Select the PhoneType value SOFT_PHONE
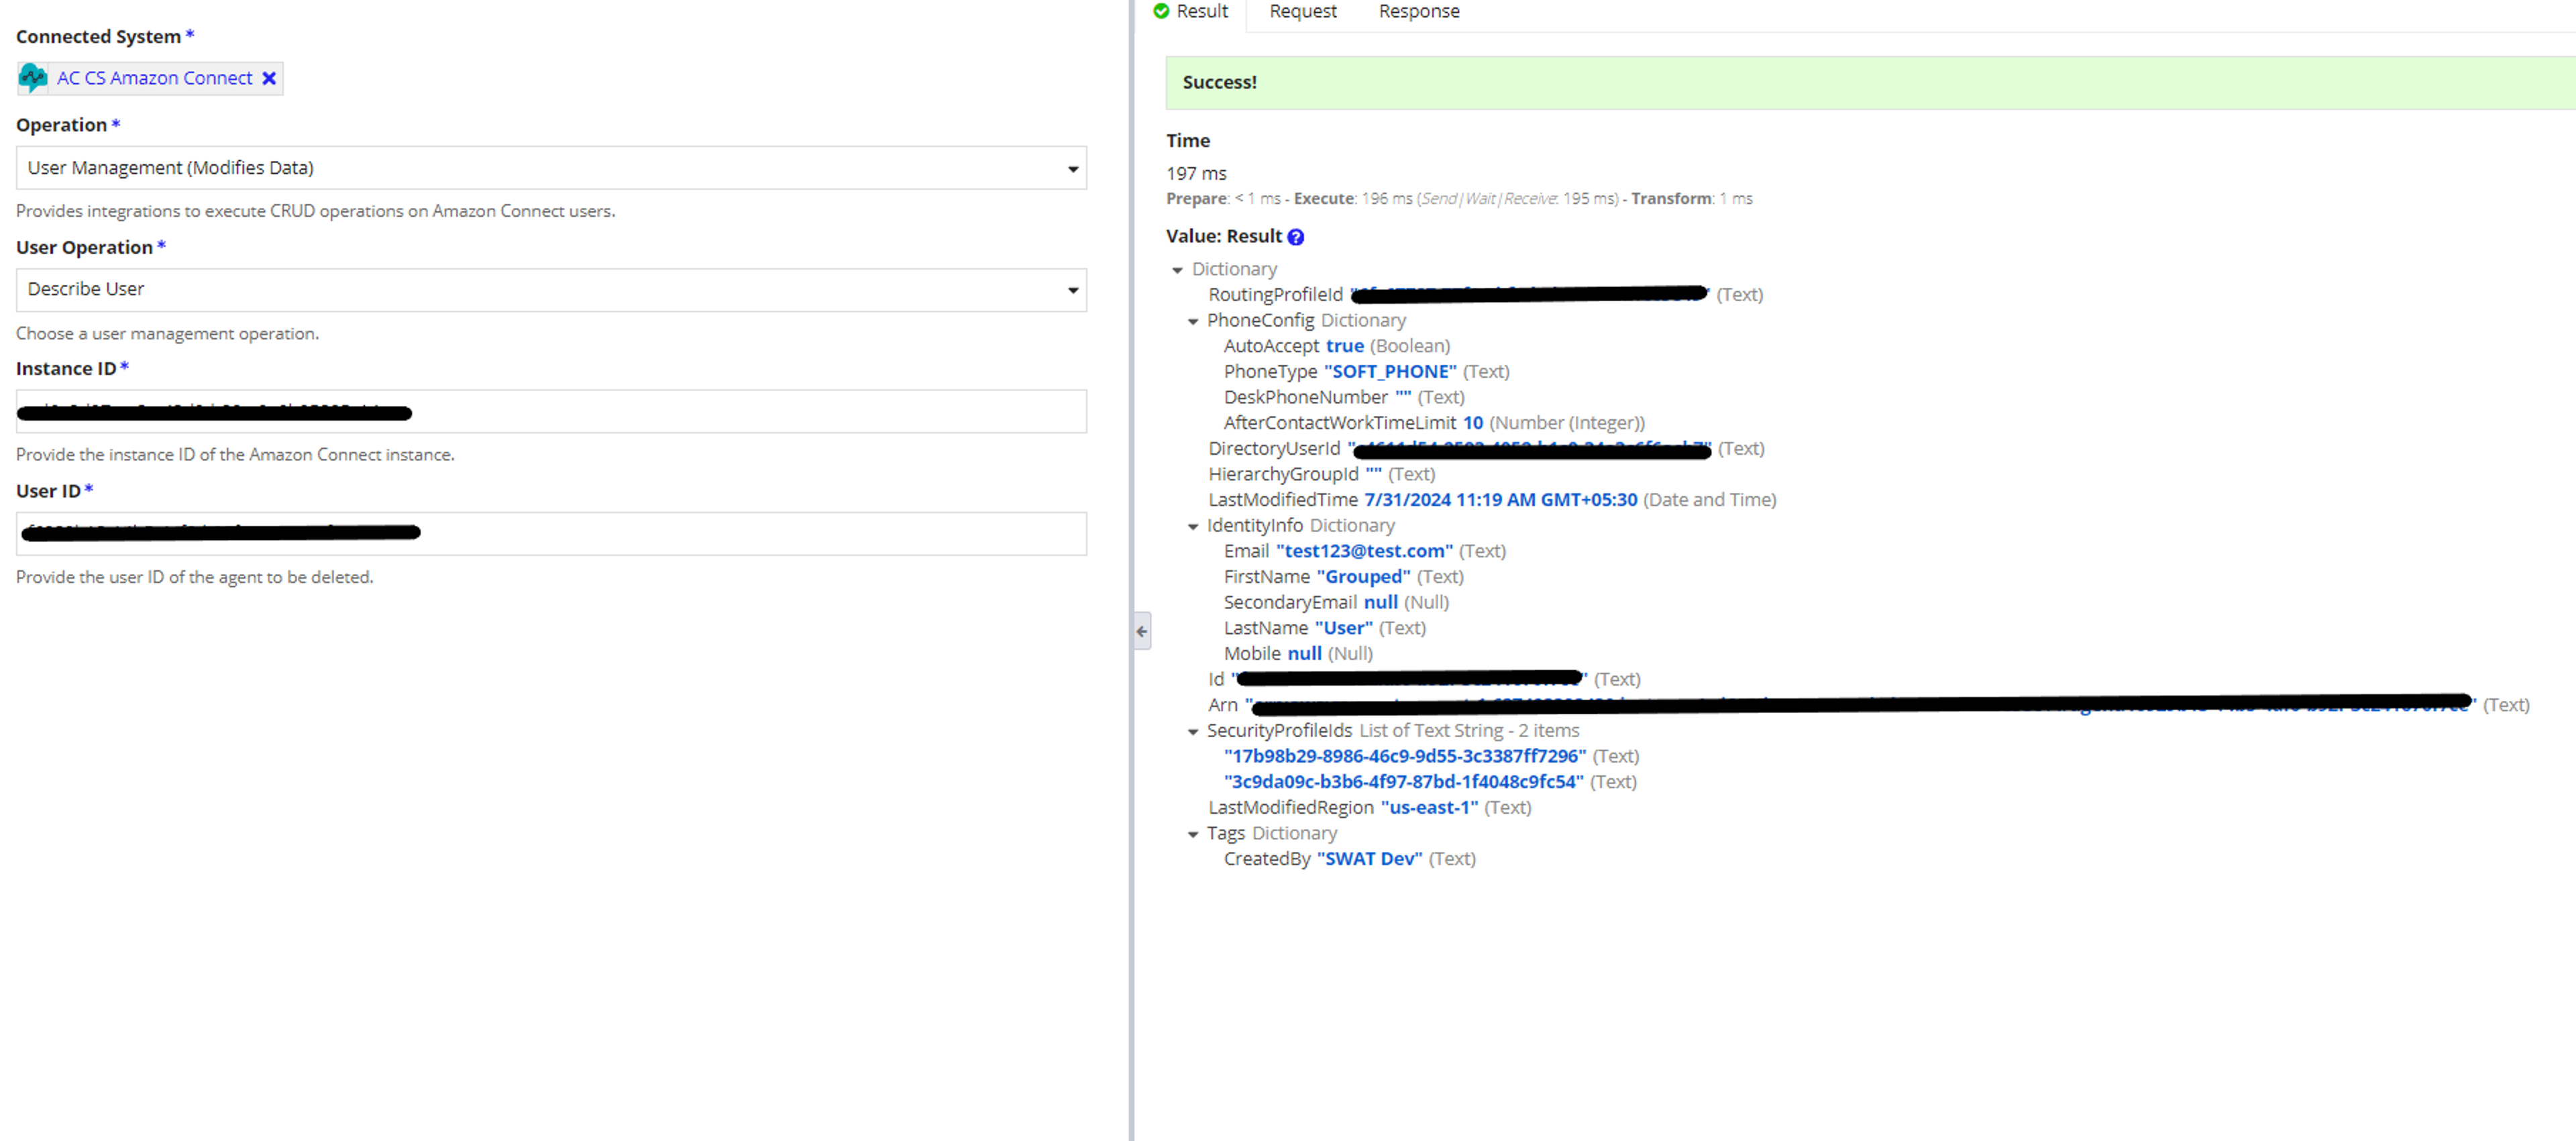This screenshot has width=2576, height=1141. pyautogui.click(x=1390, y=372)
